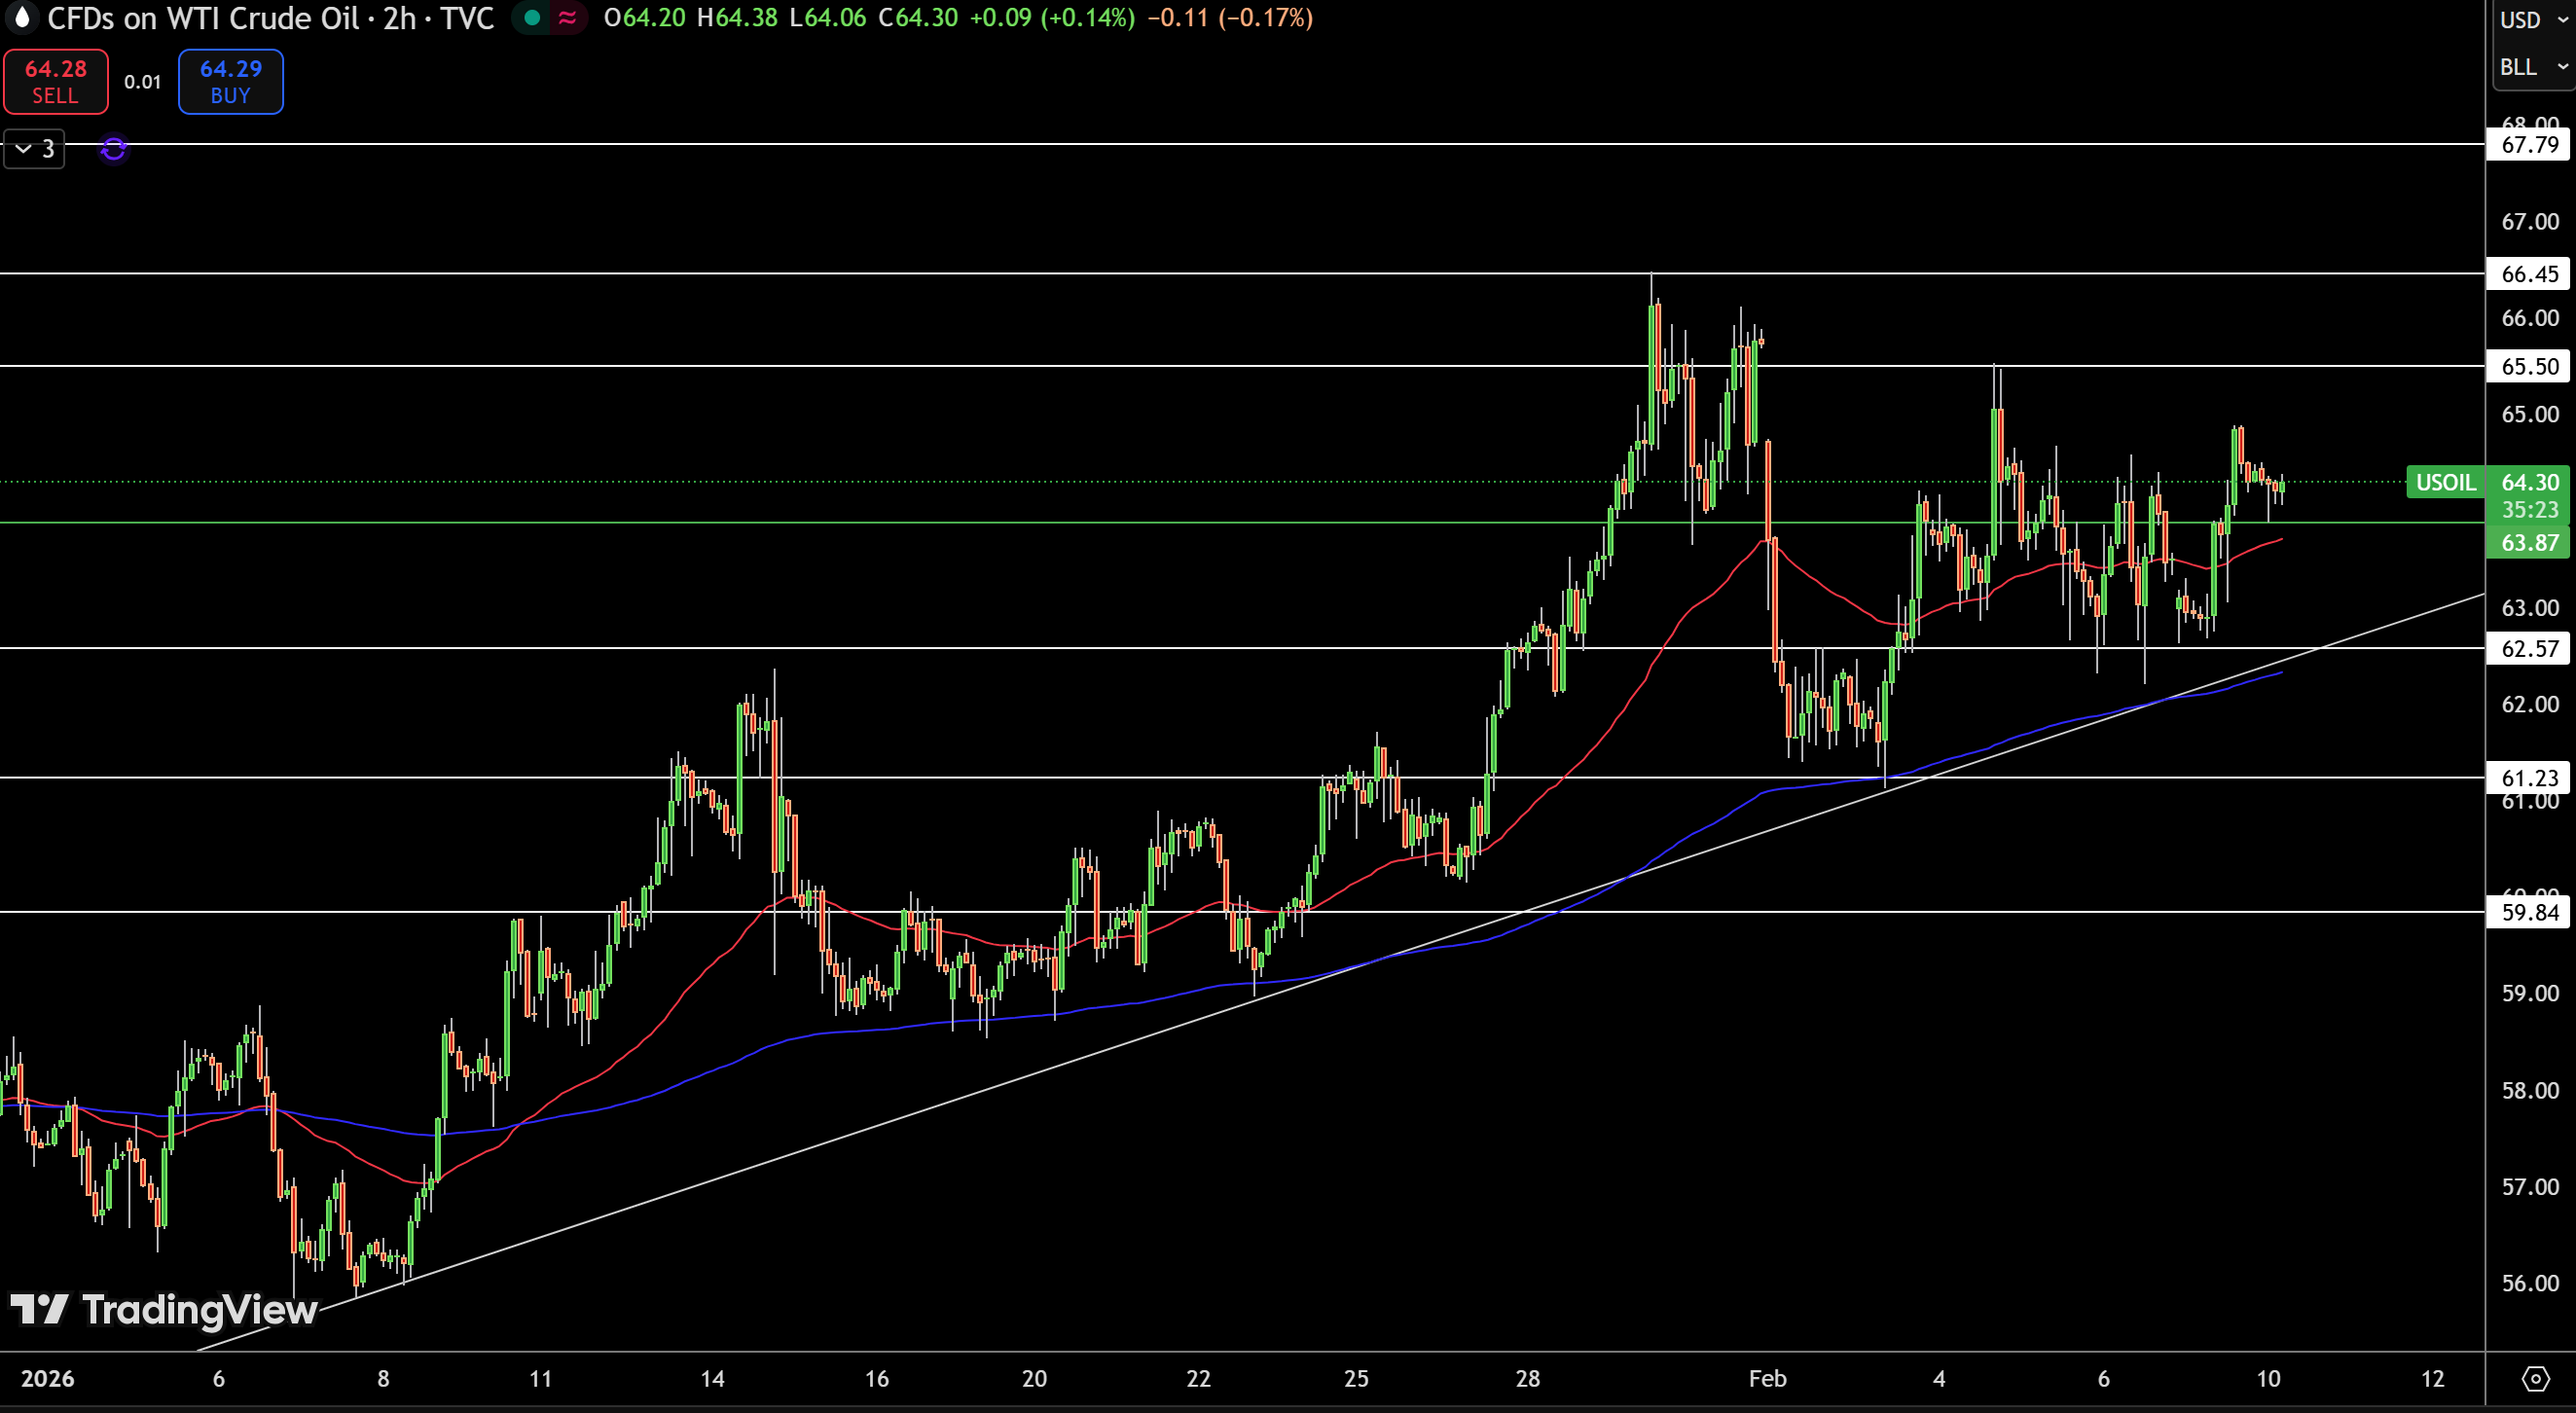Click the 11 date label on time axis
The image size is (2576, 1413).
point(540,1379)
